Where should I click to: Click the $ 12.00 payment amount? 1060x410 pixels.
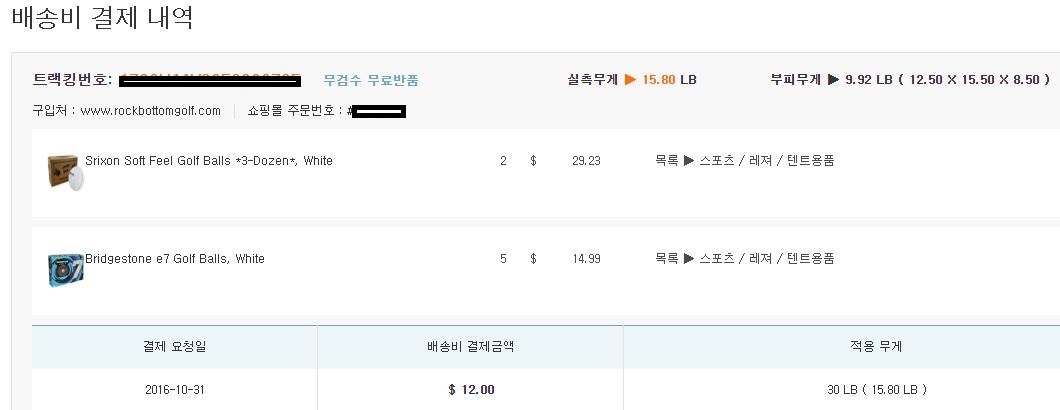(471, 389)
